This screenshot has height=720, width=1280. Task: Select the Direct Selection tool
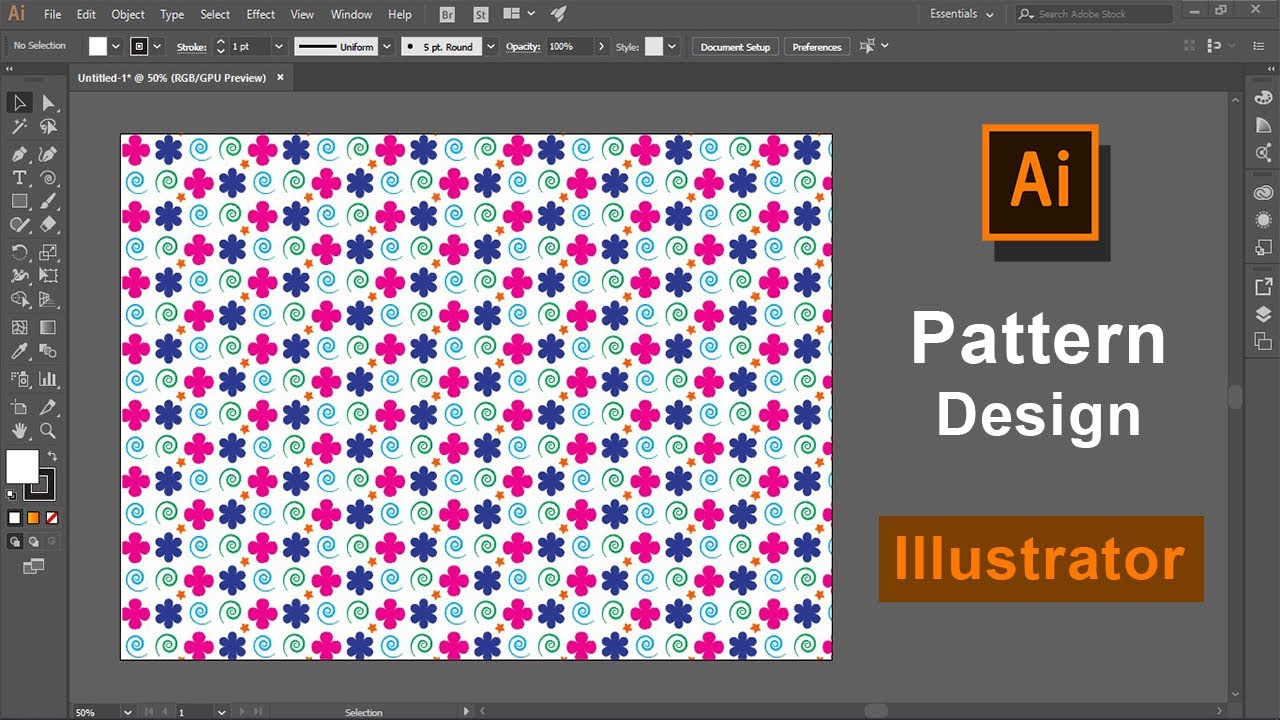48,103
